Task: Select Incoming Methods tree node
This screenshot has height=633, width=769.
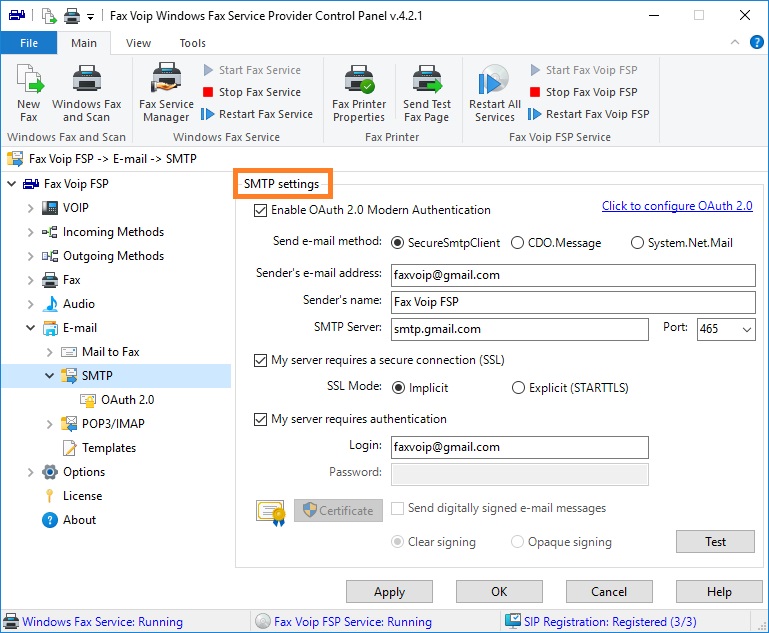Action: pyautogui.click(x=103, y=232)
